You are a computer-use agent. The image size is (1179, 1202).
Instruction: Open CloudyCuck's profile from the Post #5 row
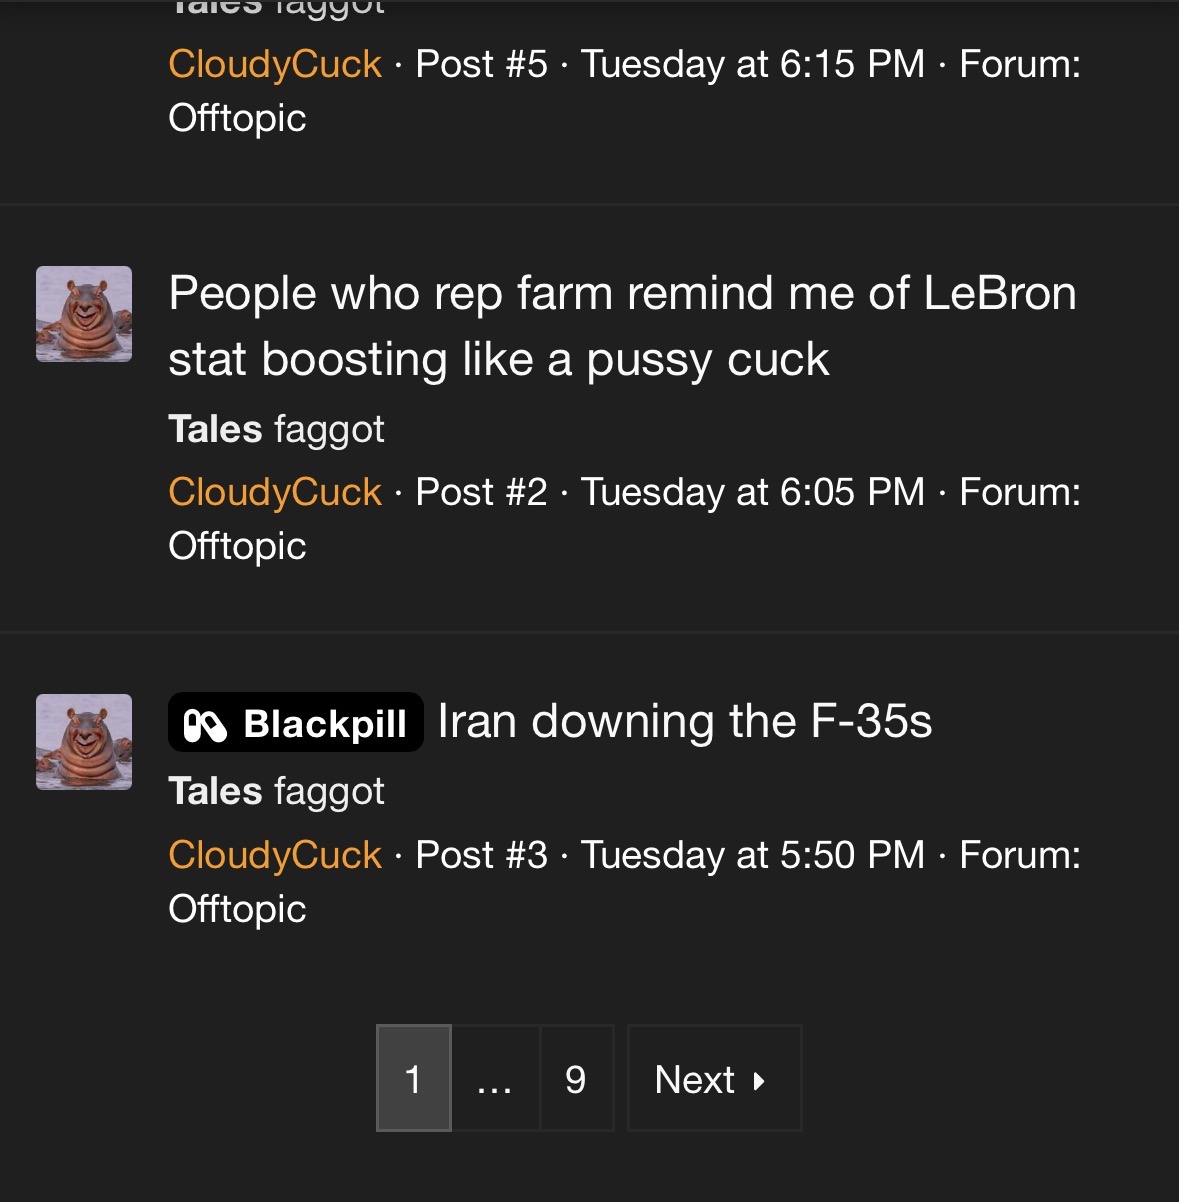point(275,64)
